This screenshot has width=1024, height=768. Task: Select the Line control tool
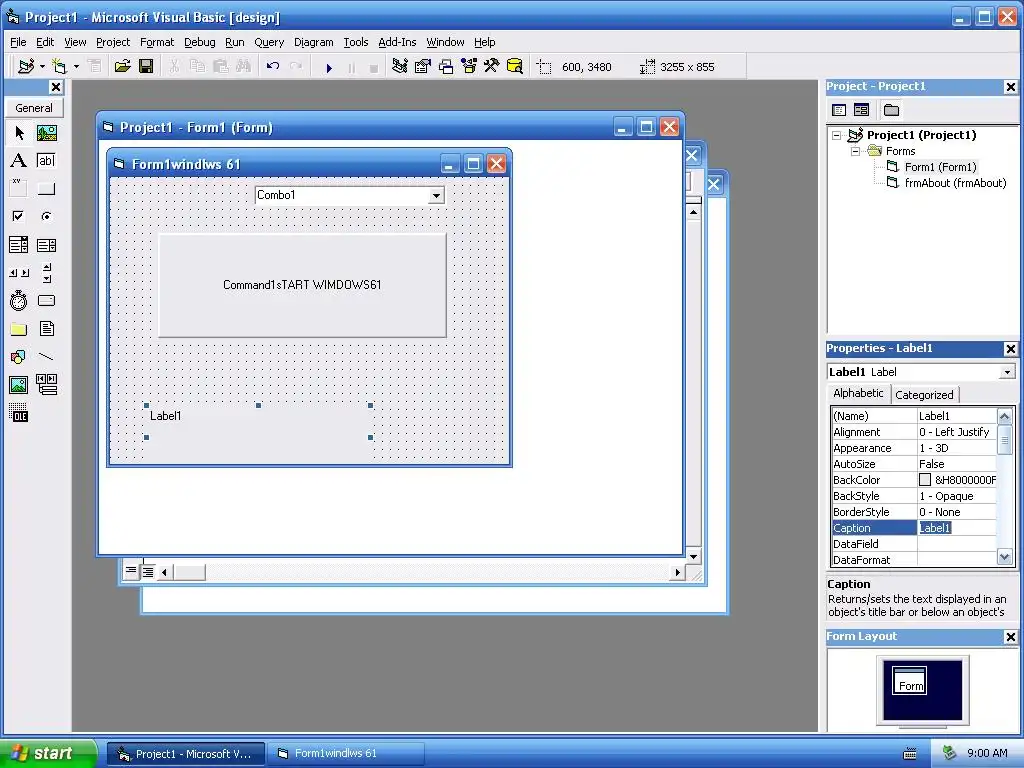pyautogui.click(x=46, y=357)
